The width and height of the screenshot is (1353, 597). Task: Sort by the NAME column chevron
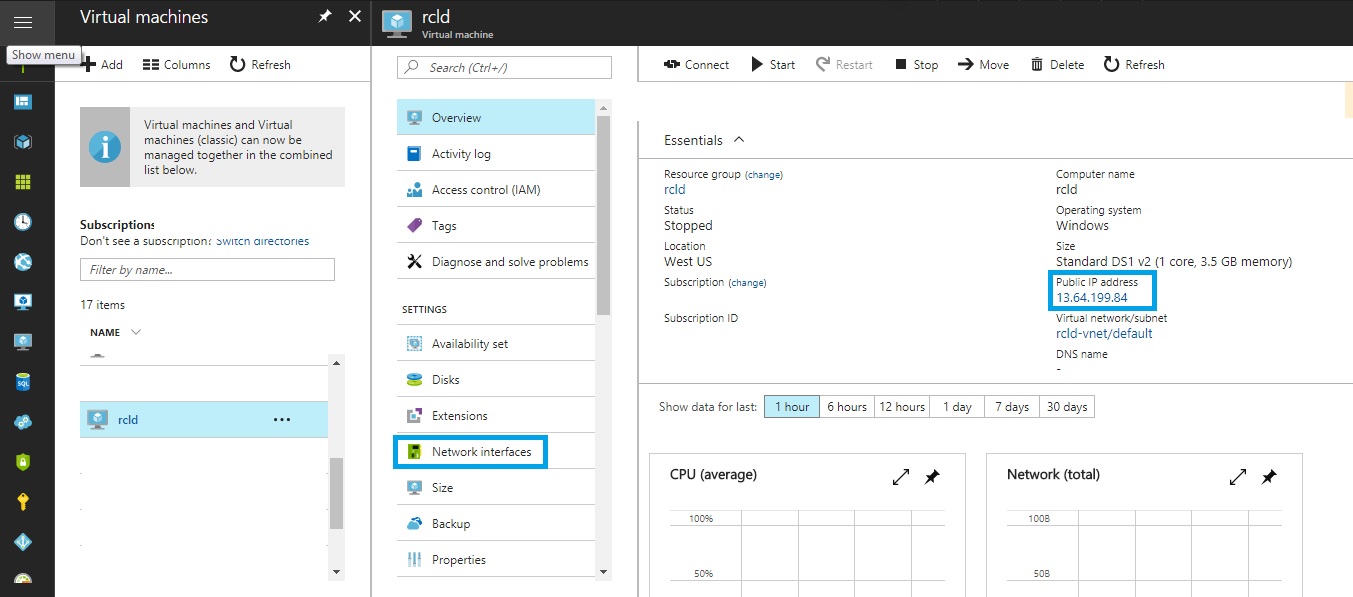tap(137, 332)
